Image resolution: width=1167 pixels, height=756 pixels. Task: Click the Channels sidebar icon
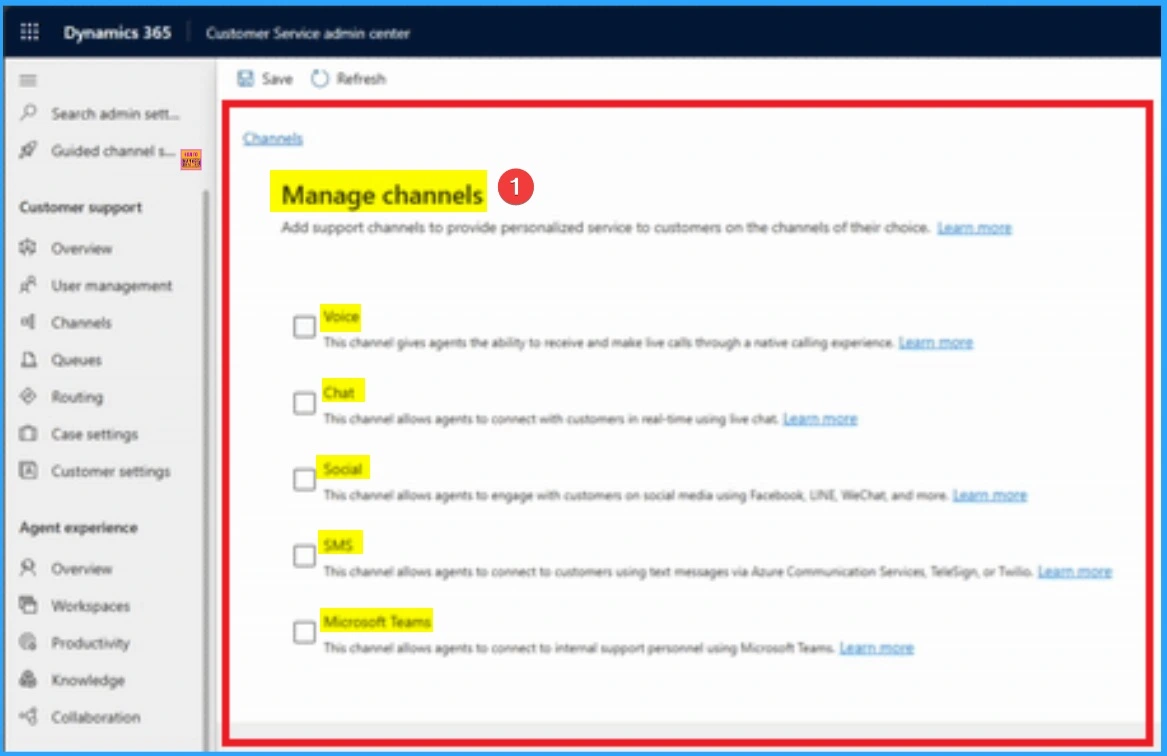pos(28,322)
